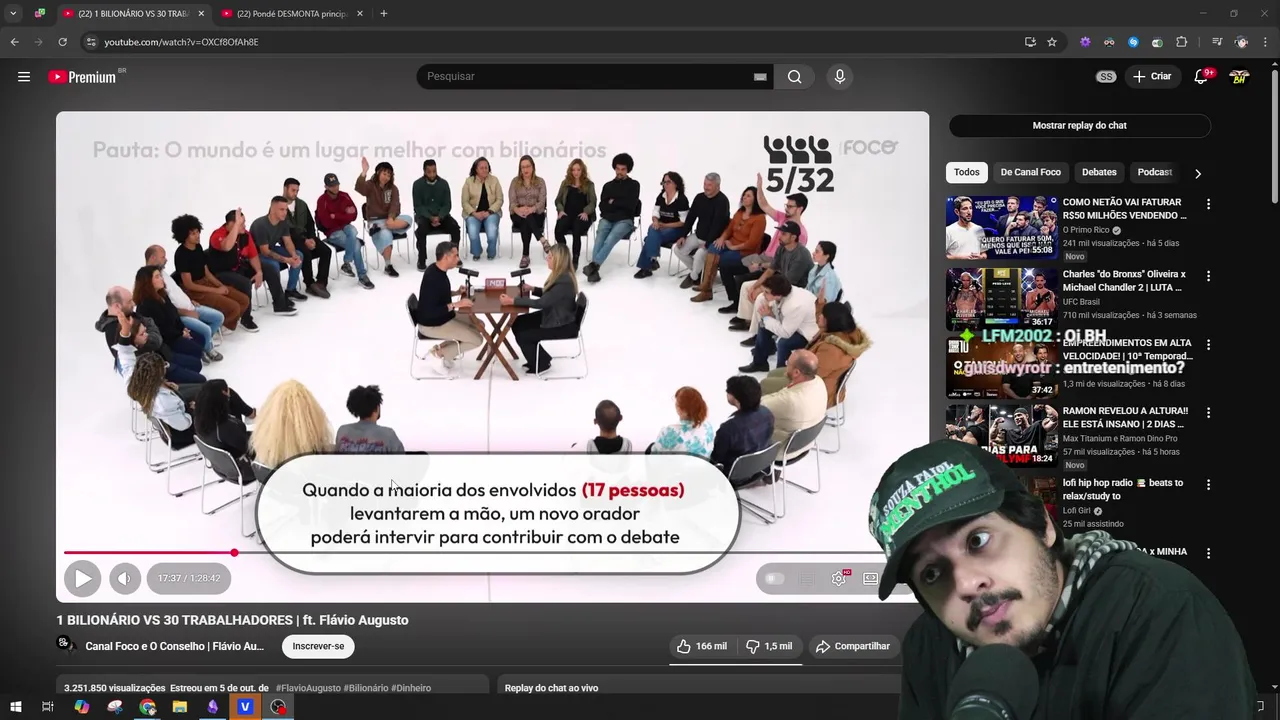Toggle the autoplay switch in the player
Image resolution: width=1280 pixels, height=720 pixels.
click(x=774, y=578)
